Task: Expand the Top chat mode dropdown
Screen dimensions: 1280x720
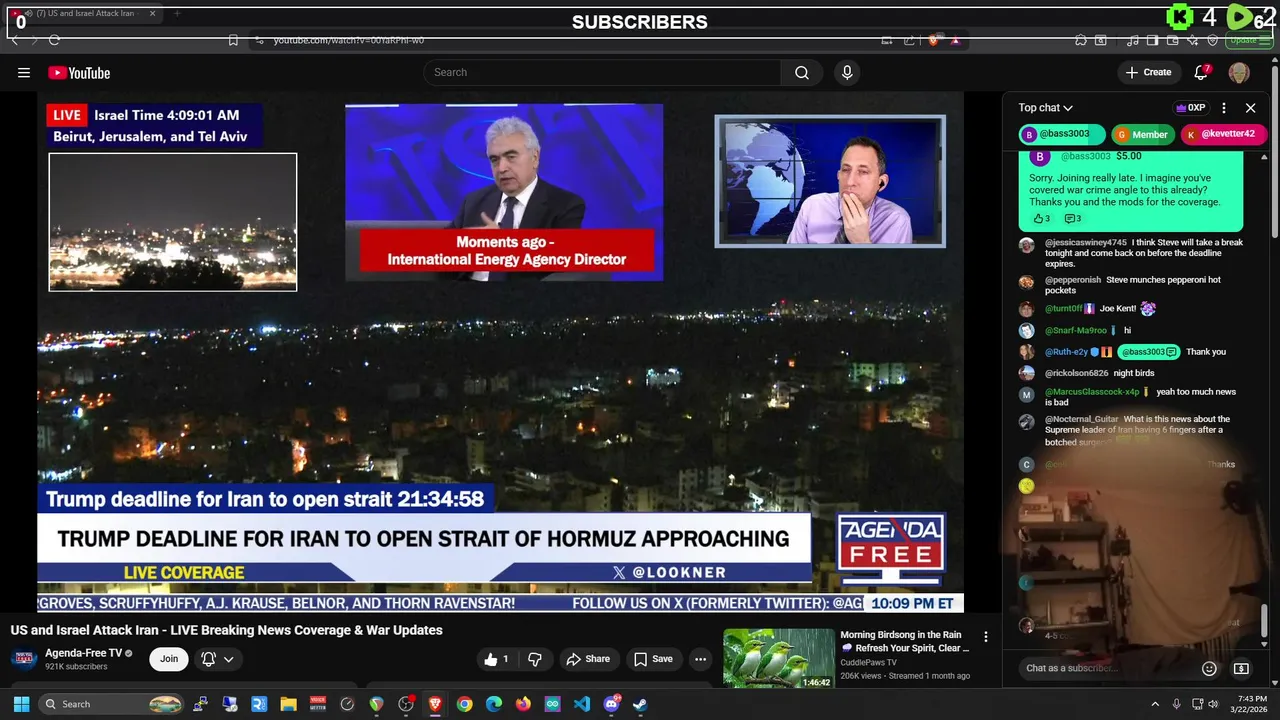Action: click(1046, 108)
